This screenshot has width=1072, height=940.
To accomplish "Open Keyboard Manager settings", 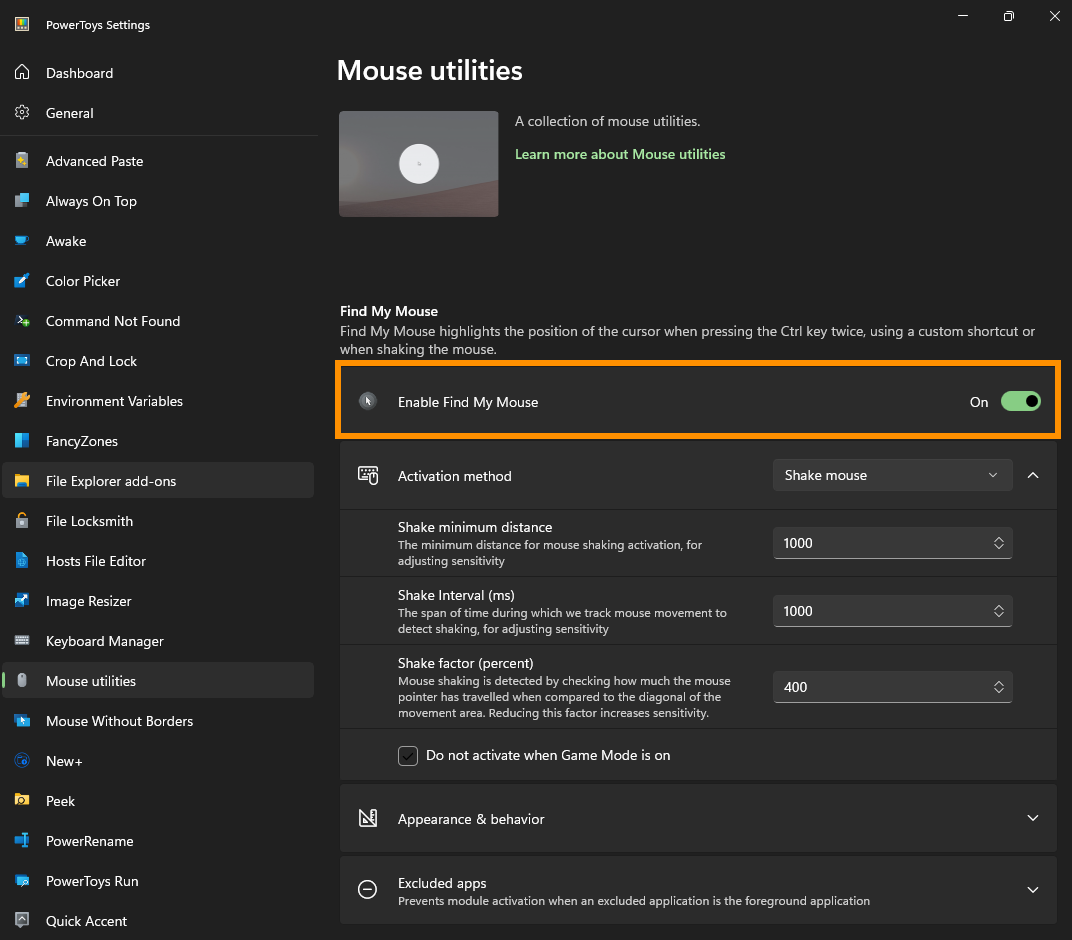I will pyautogui.click(x=158, y=641).
